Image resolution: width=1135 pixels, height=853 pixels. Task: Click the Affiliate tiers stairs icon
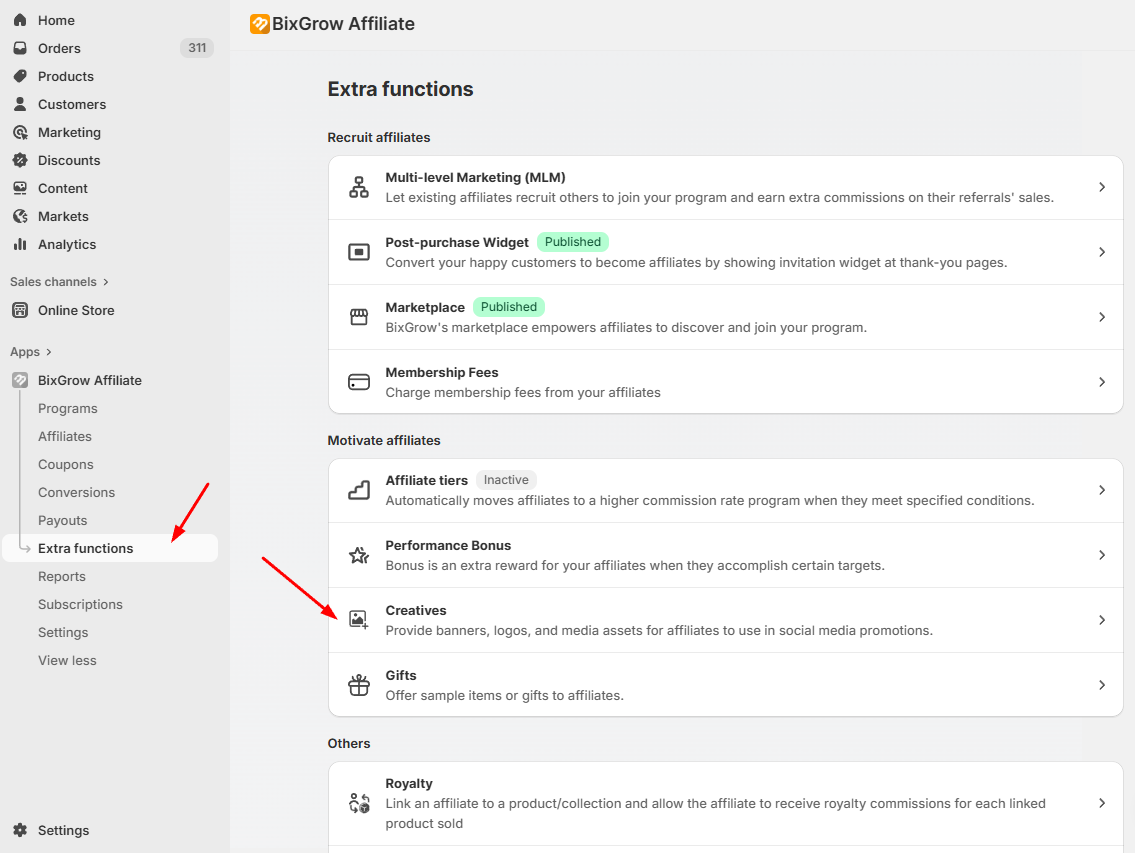(x=358, y=490)
